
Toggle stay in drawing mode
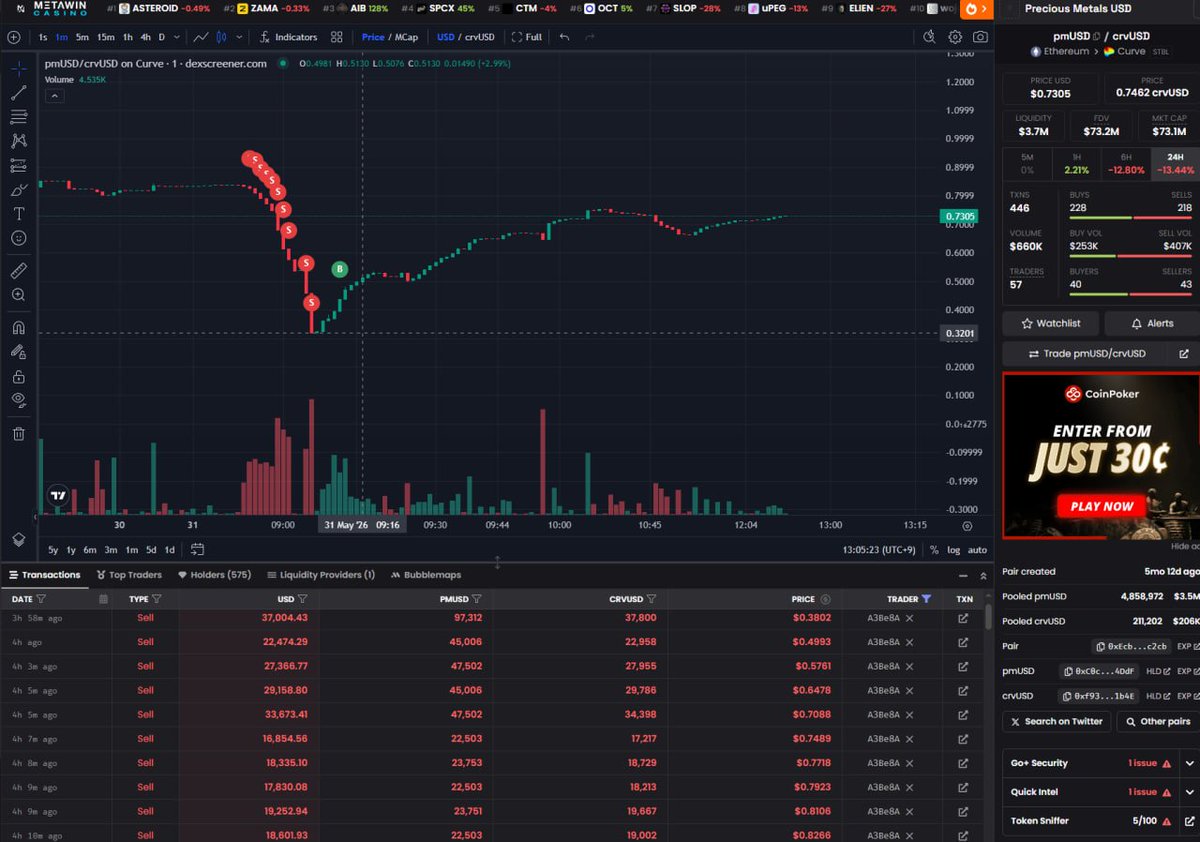18,352
